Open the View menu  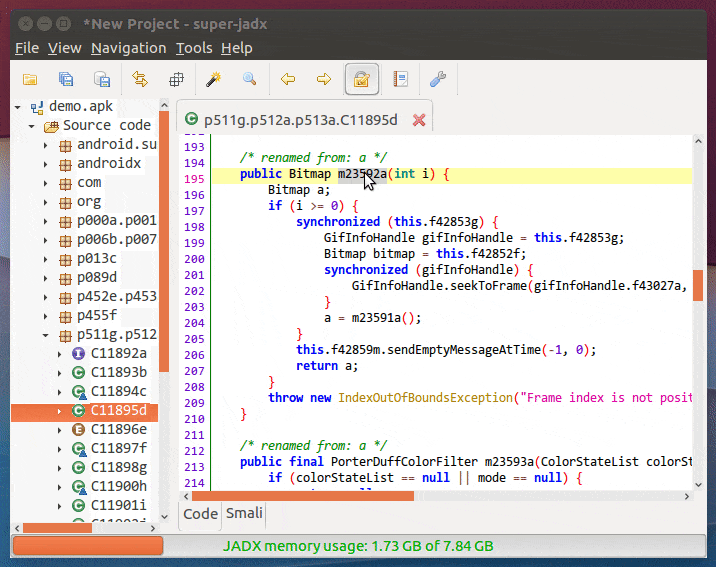pos(65,48)
